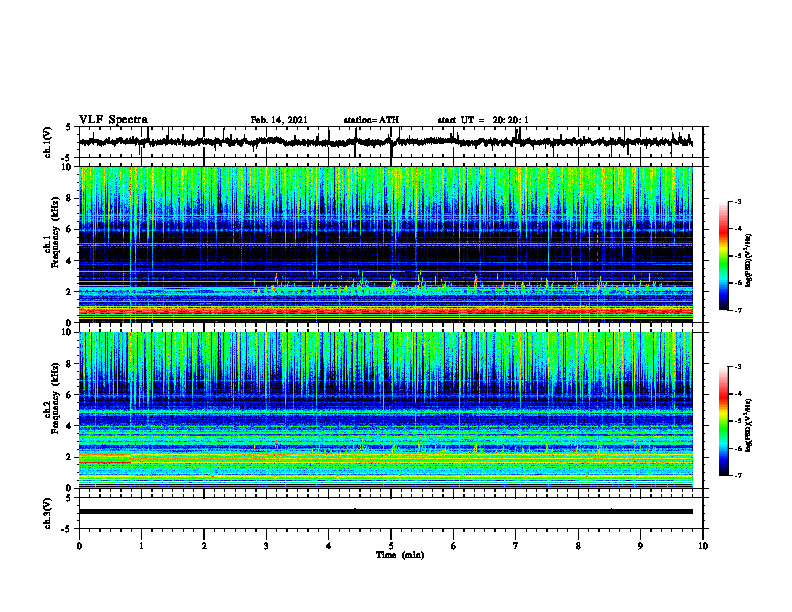Click inside the ch.2 spectrogram panel
The image size is (792, 612).
pos(386,410)
